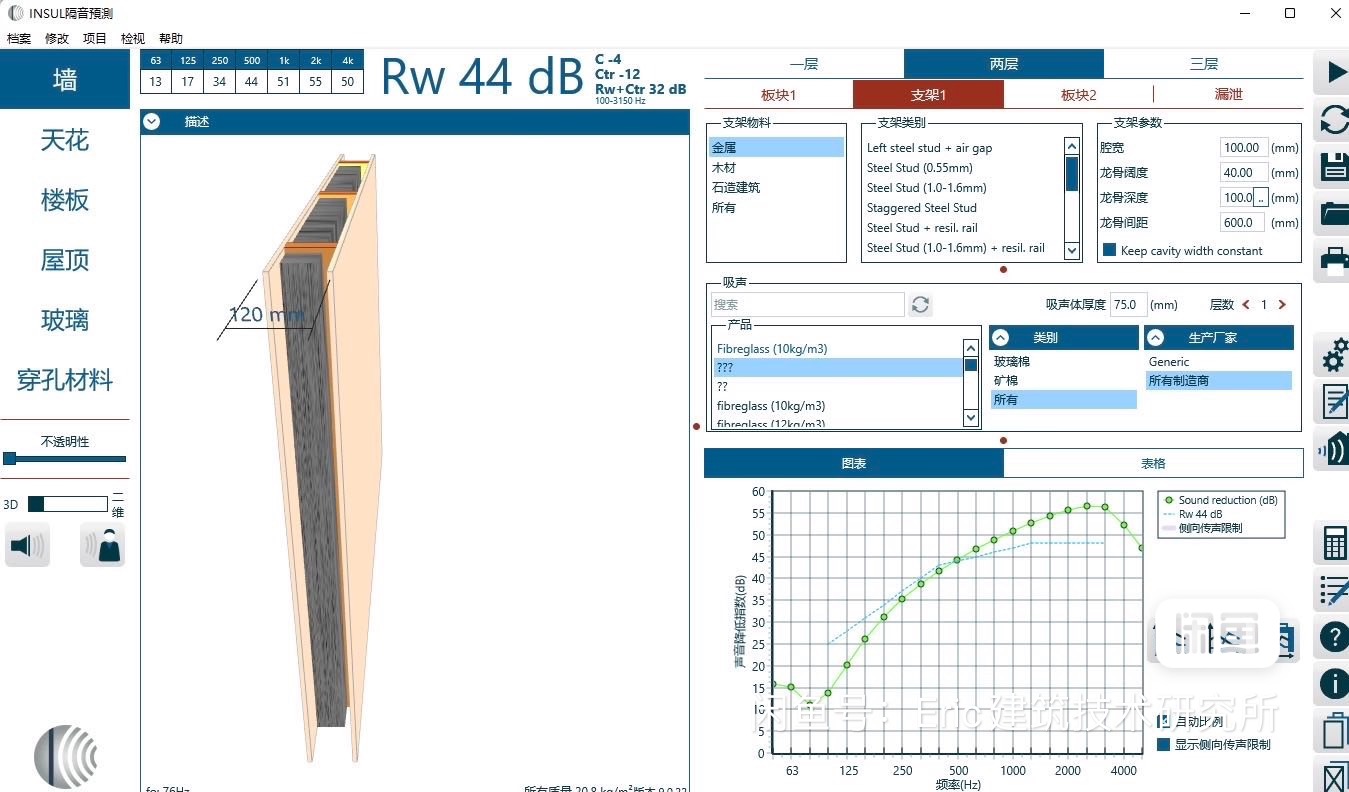Click the refresh icon in right toolbar
The width and height of the screenshot is (1349, 792).
tap(1335, 121)
